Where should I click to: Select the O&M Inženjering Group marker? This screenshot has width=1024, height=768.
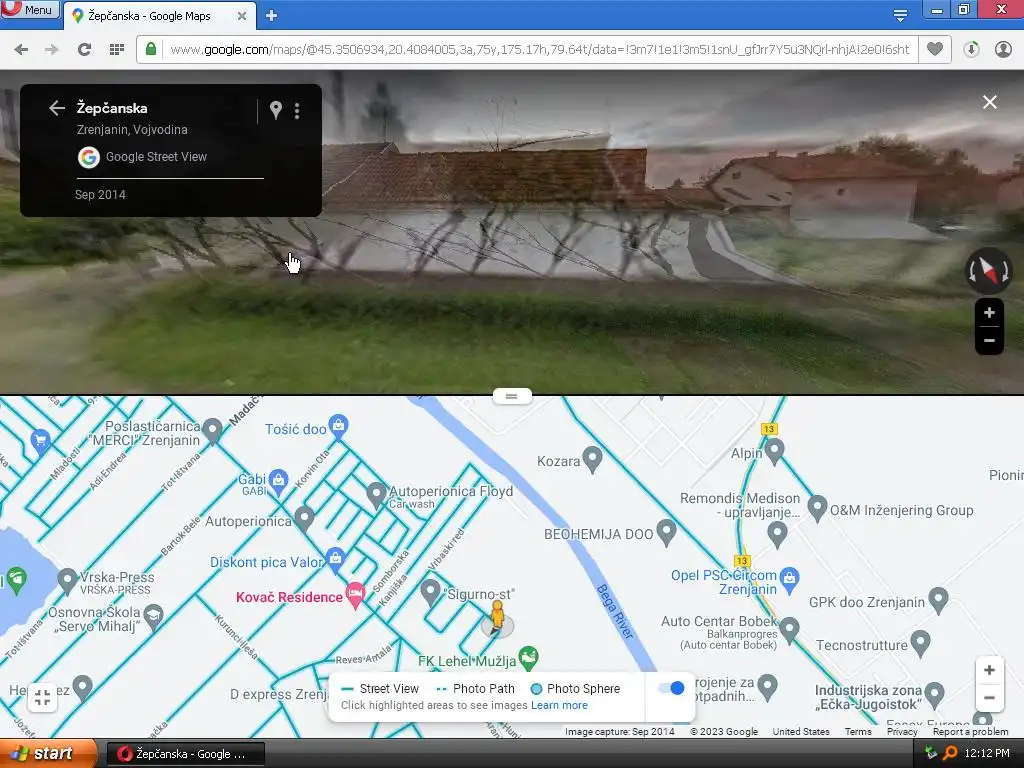(x=818, y=508)
